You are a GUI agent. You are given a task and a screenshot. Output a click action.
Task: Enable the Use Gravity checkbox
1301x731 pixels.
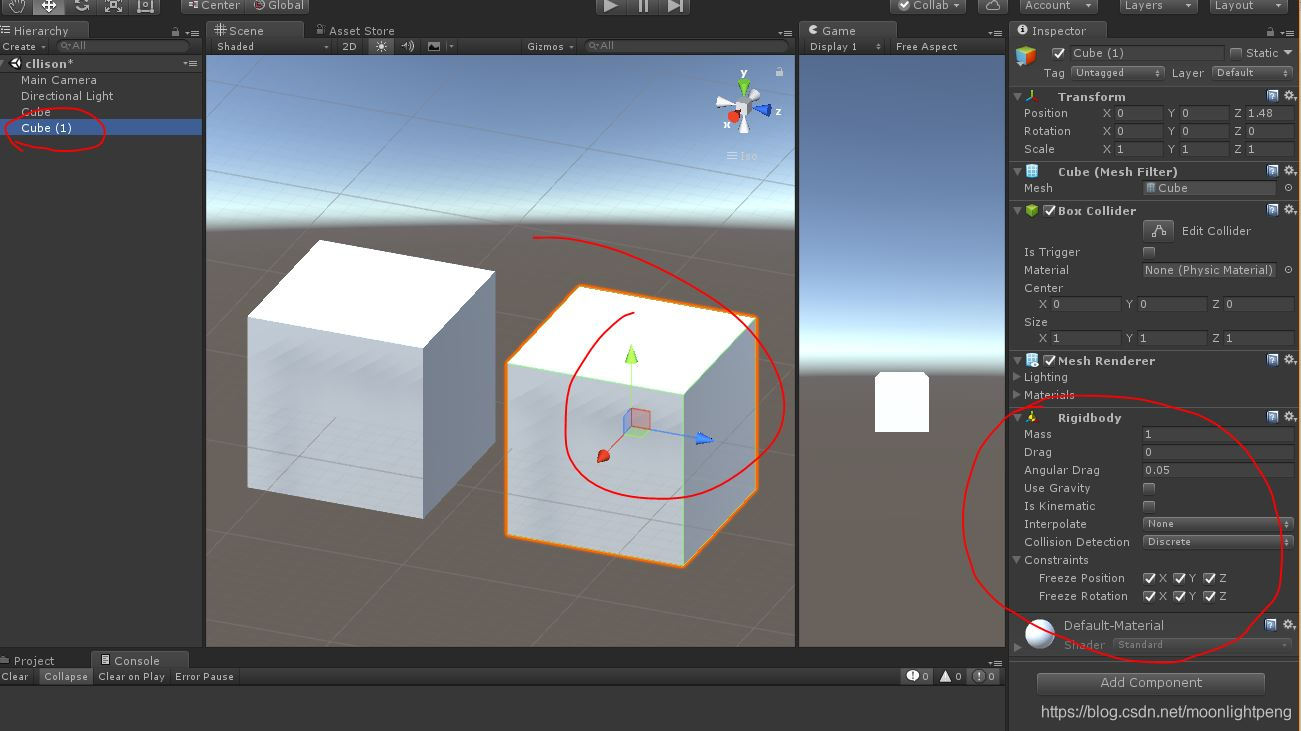pos(1149,488)
